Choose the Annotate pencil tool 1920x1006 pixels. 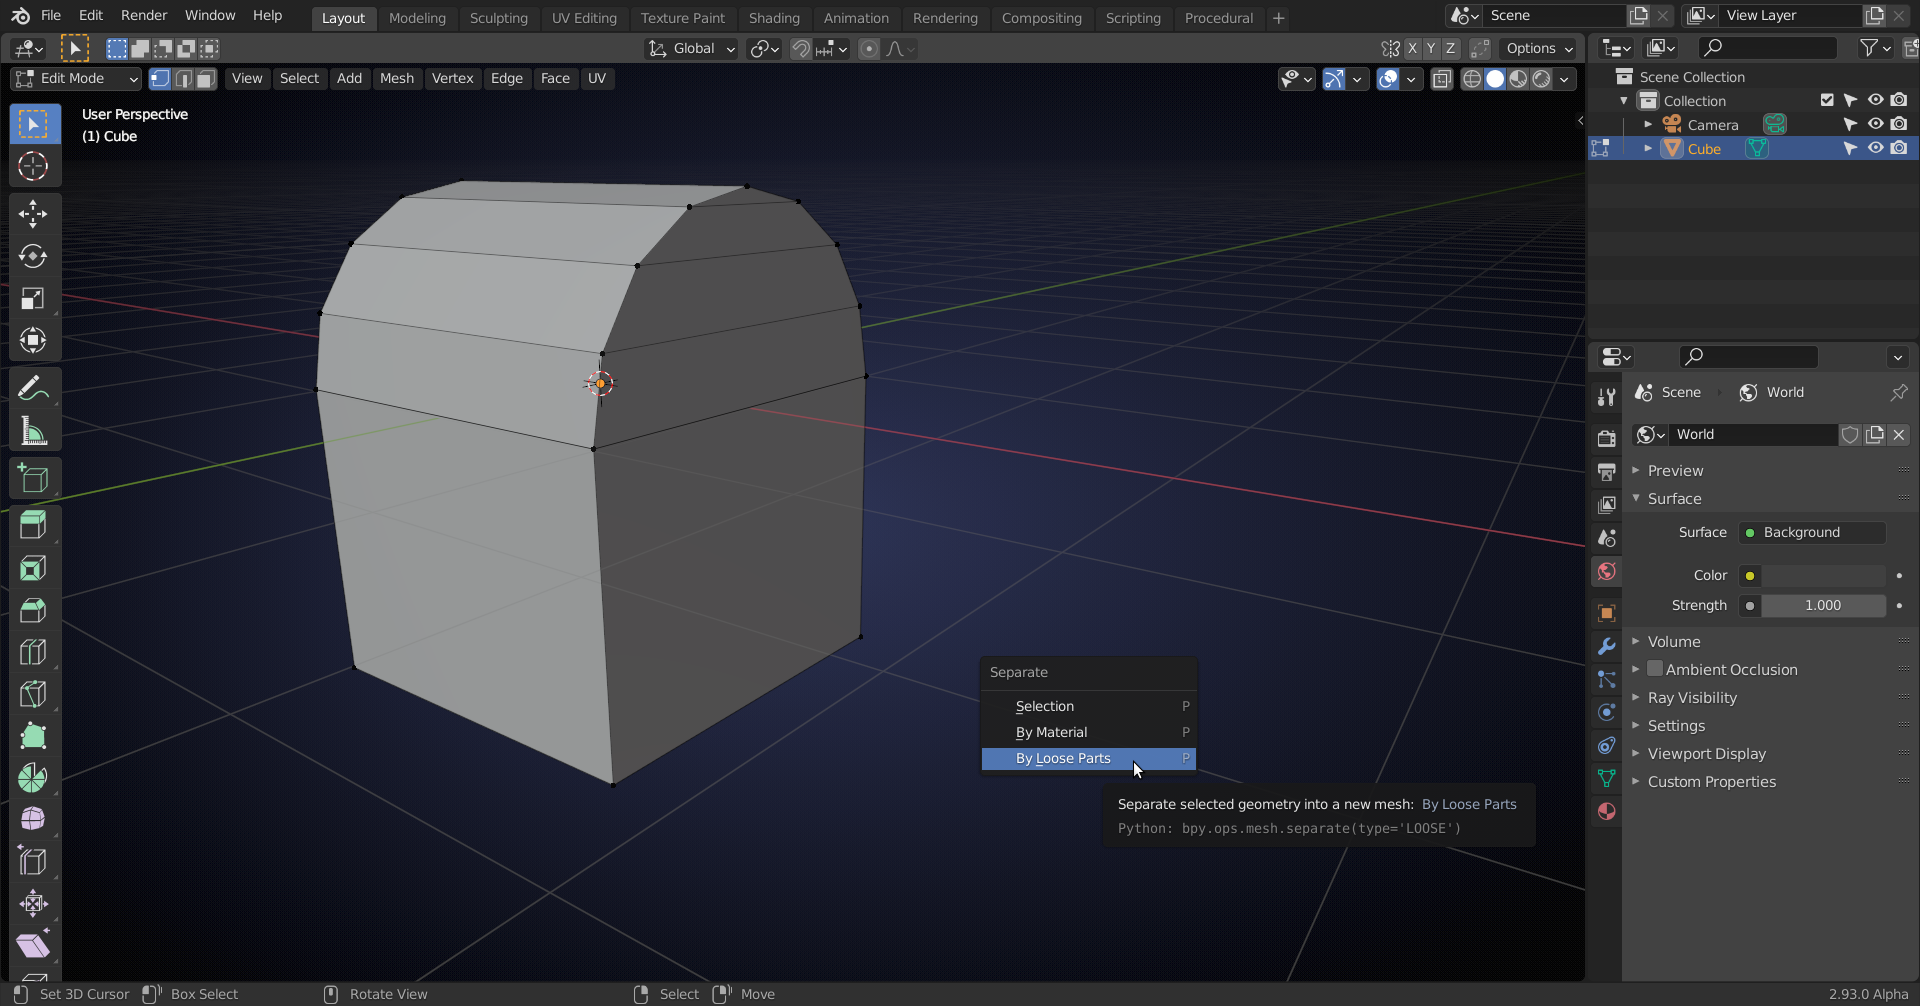click(33, 388)
